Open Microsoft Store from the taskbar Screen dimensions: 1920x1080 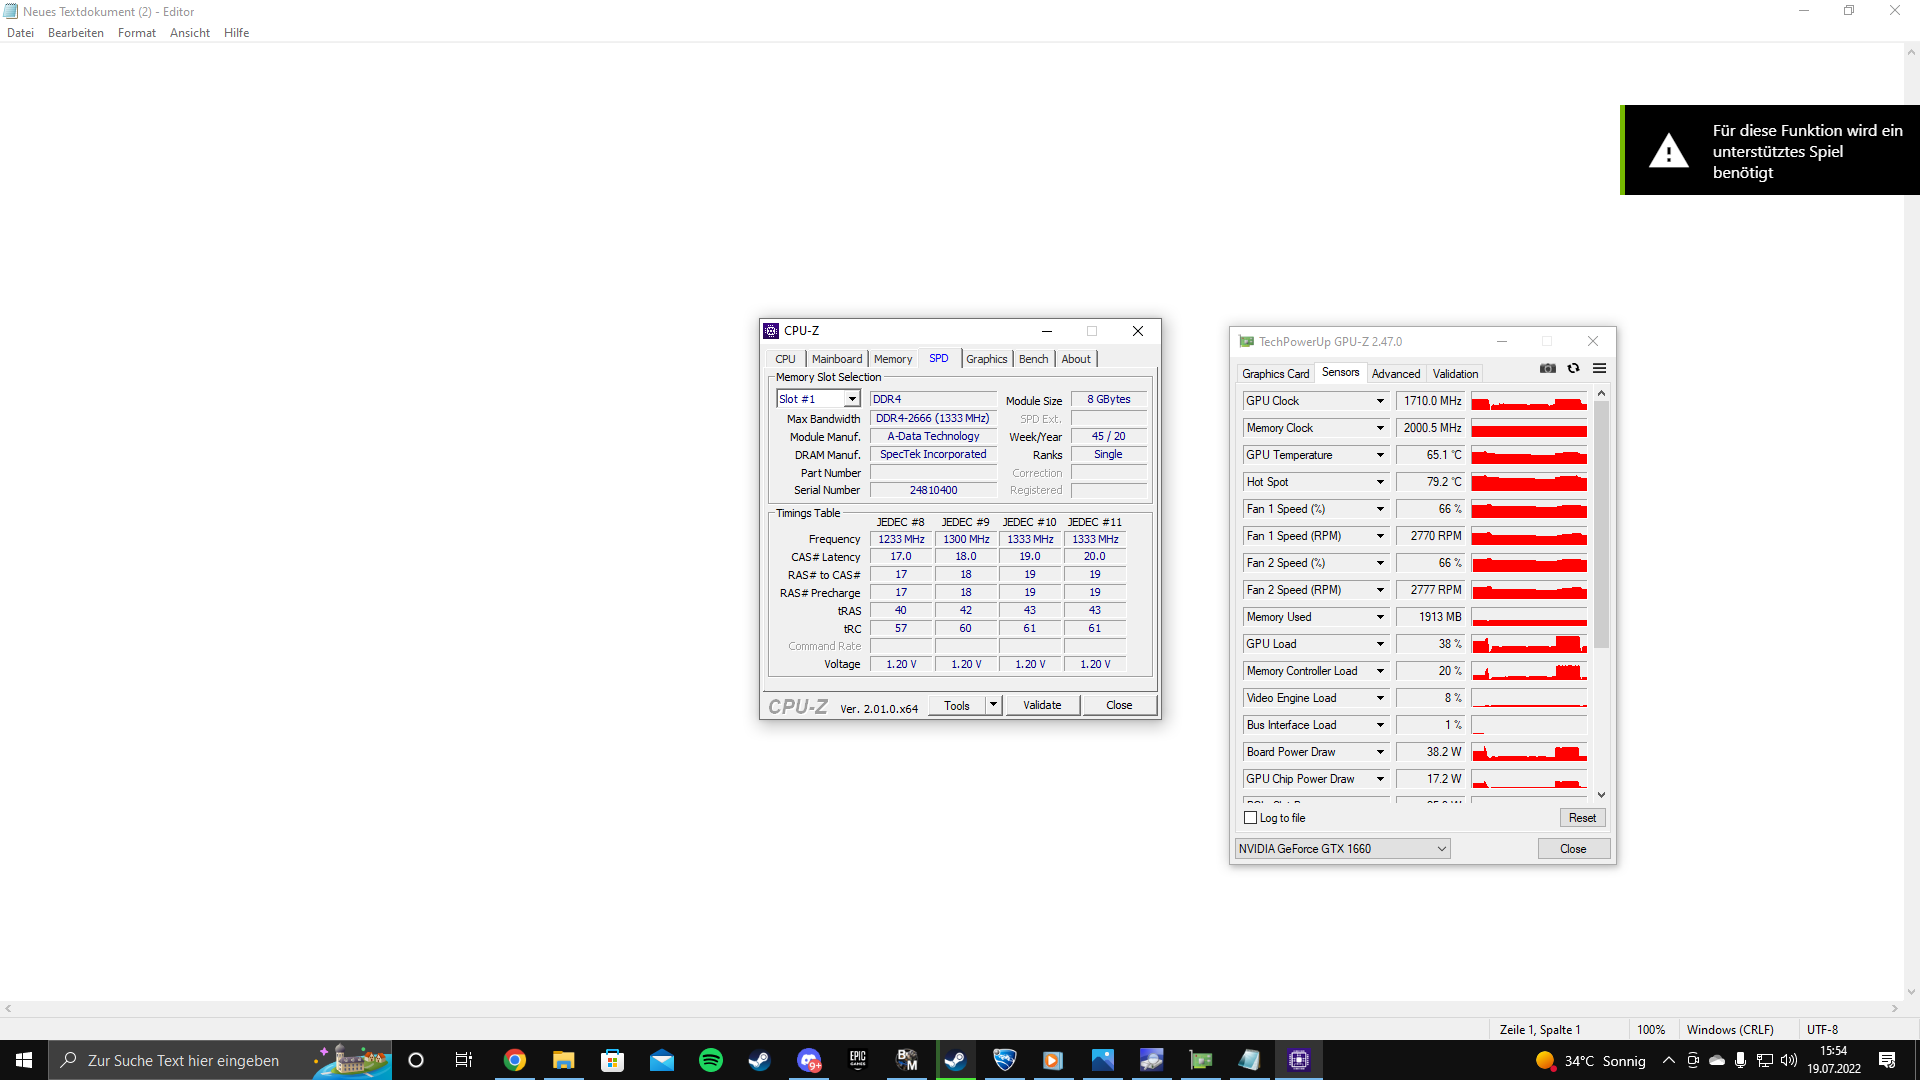pos(613,1060)
